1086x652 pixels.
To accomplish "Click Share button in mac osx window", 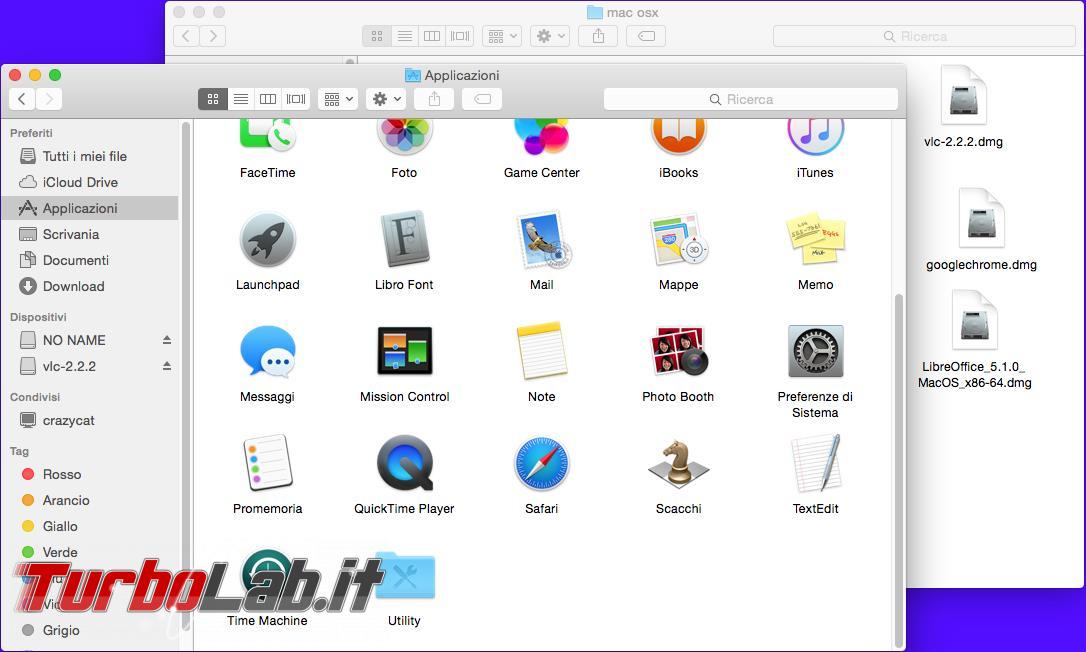I will [598, 36].
